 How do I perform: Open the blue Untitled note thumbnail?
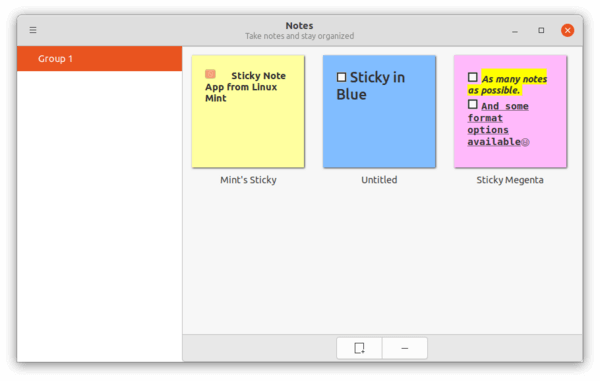click(x=379, y=111)
